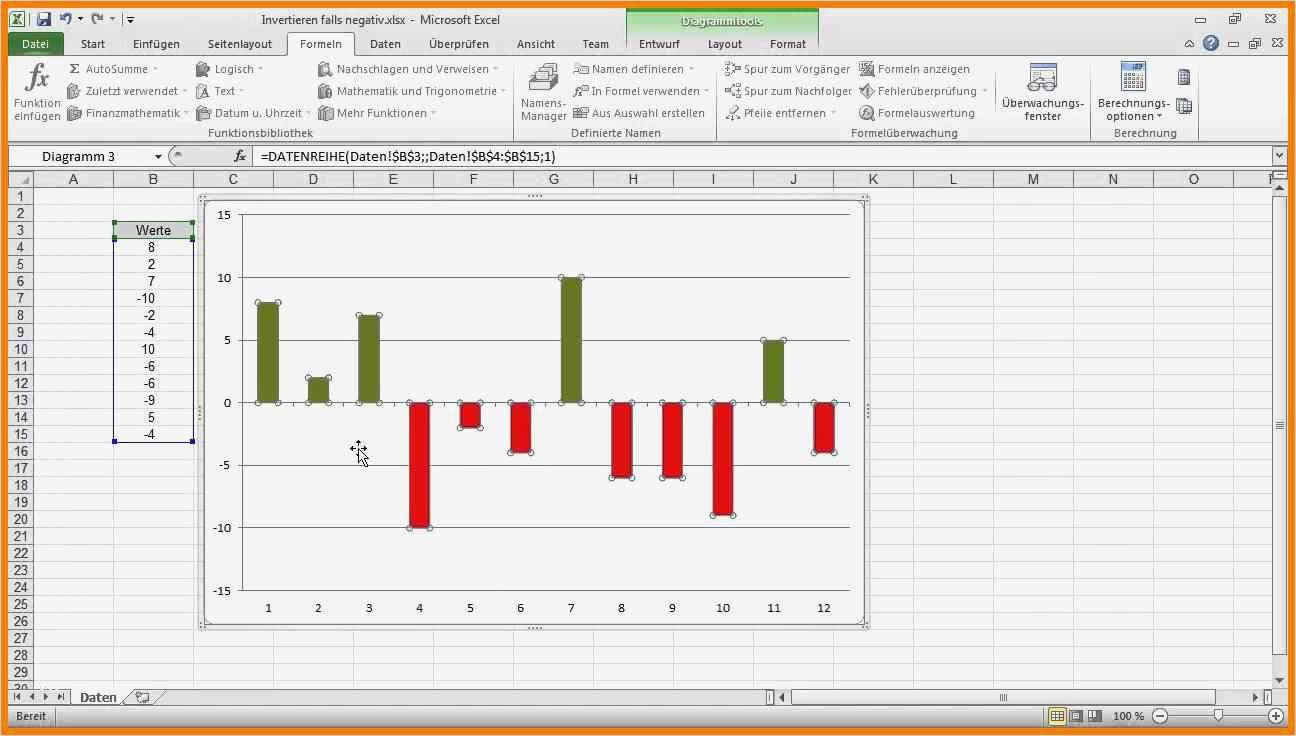Open Formelauswertung

click(x=917, y=113)
